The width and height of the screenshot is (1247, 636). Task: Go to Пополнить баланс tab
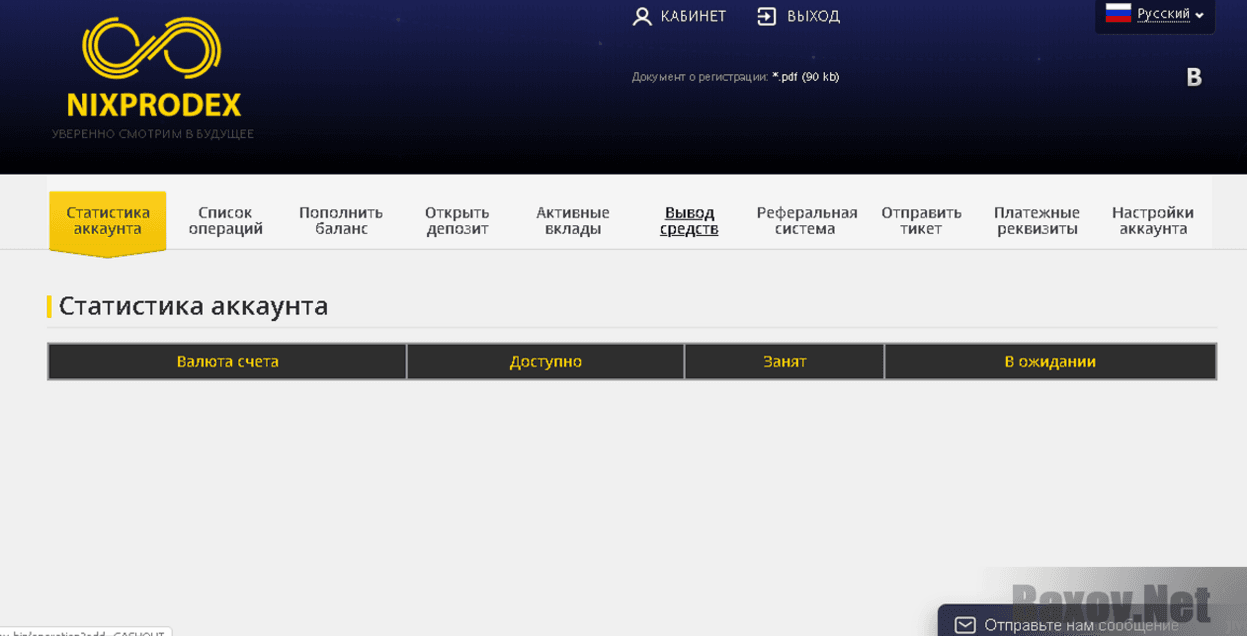(341, 221)
